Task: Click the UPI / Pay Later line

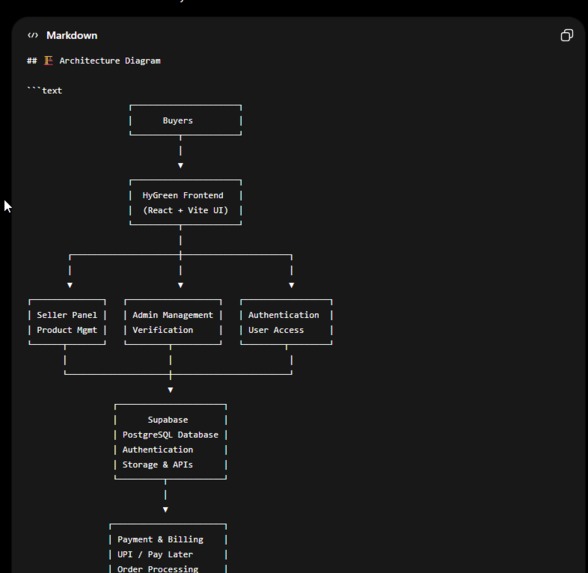Action: (155, 554)
